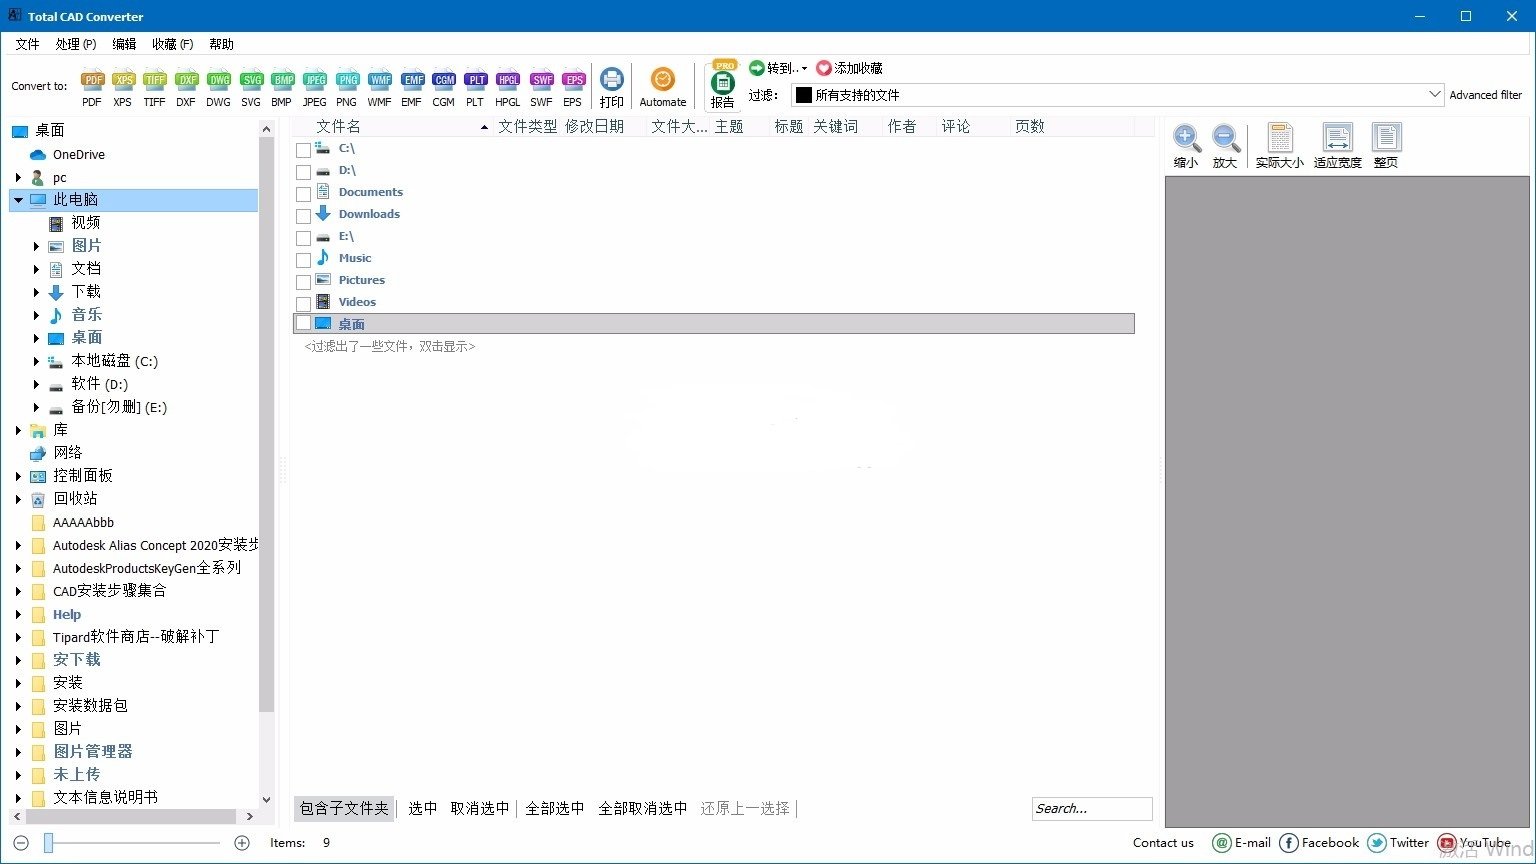
Task: Tick the Music folder checkbox
Action: click(x=303, y=260)
